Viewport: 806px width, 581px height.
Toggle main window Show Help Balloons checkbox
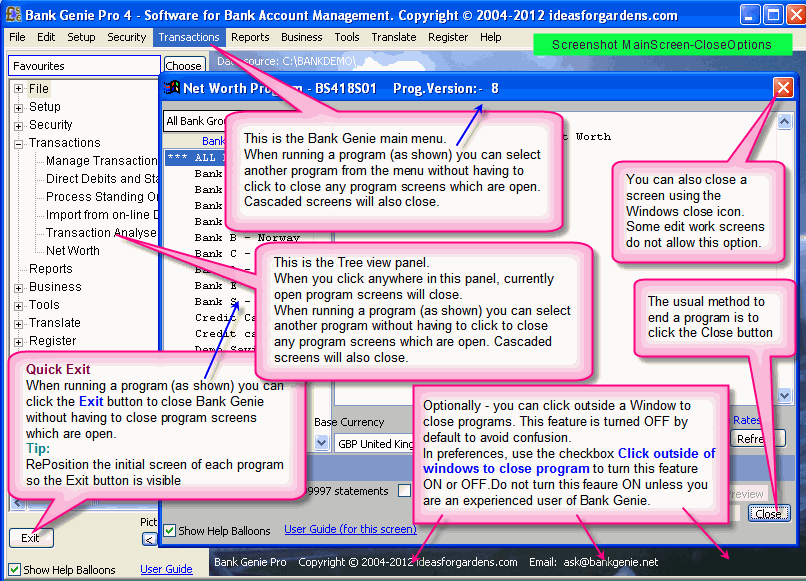(x=14, y=570)
